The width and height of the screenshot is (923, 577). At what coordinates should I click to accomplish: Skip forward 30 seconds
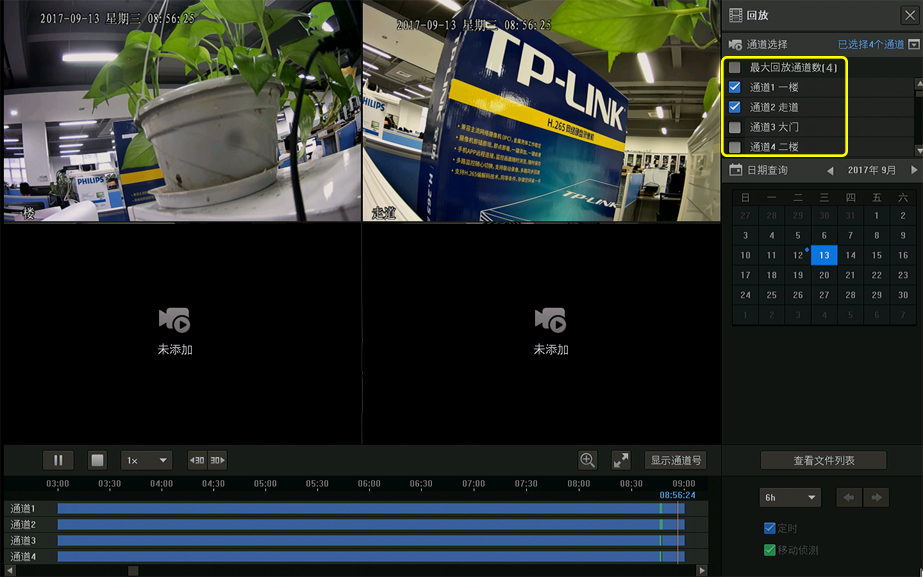point(217,460)
